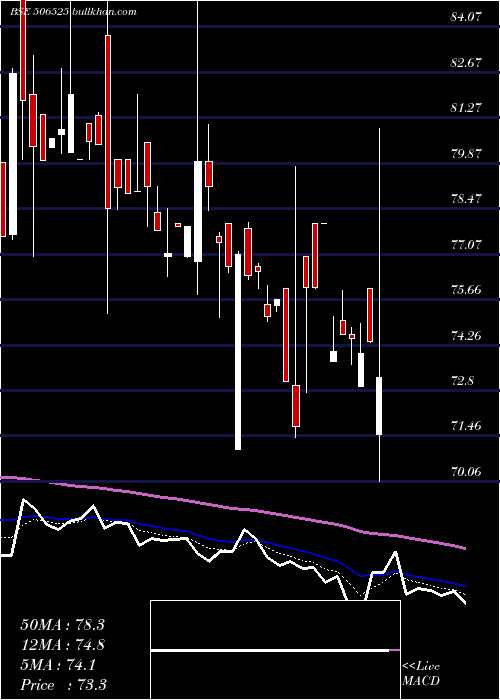Click the 84.07 price axis label
The width and height of the screenshot is (500, 700).
467,17
